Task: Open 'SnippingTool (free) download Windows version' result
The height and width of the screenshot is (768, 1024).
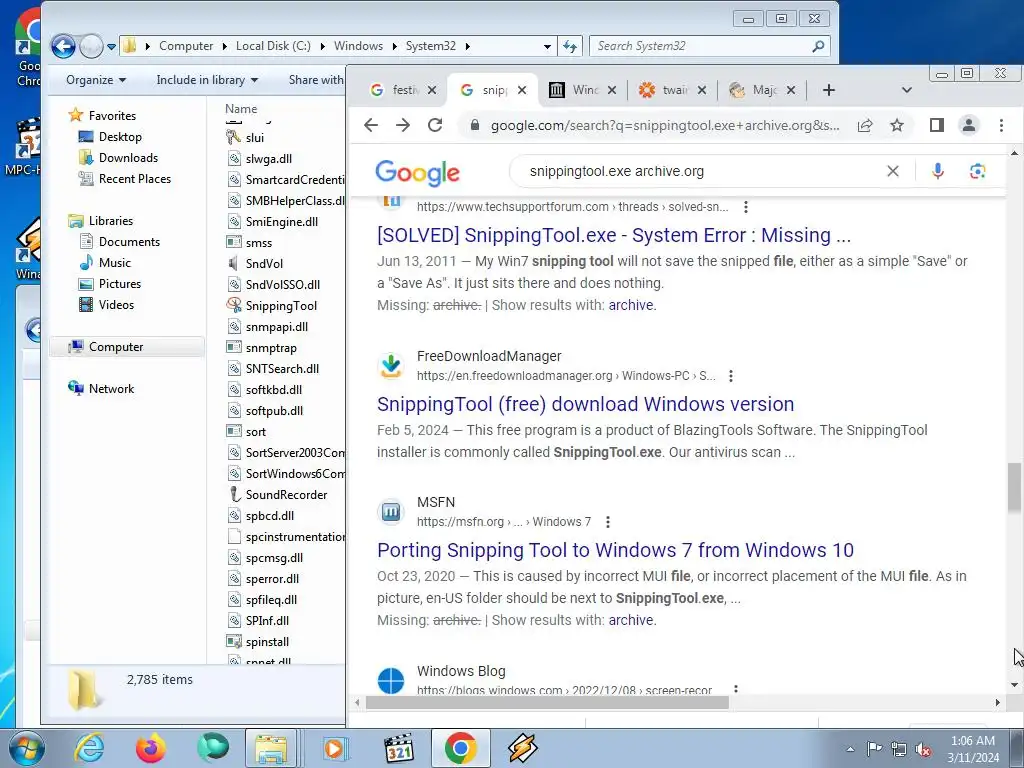Action: pyautogui.click(x=585, y=404)
